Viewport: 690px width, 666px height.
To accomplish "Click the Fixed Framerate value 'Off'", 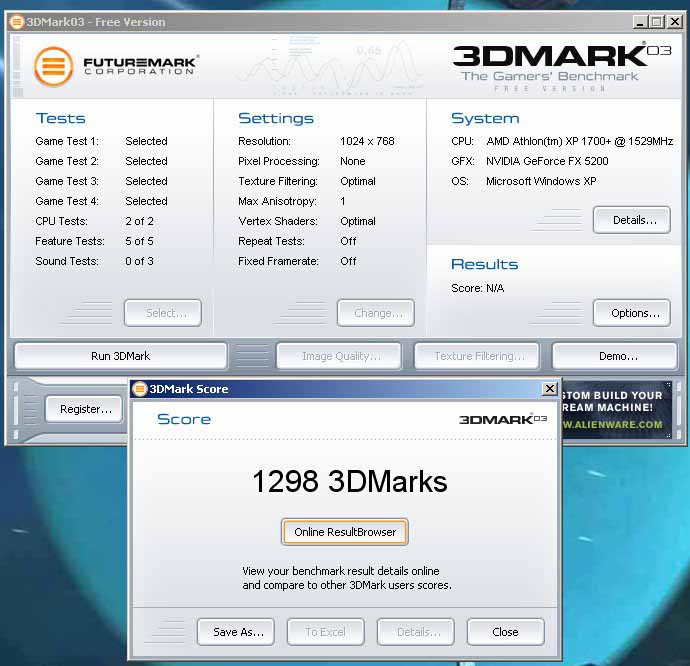I will [348, 261].
